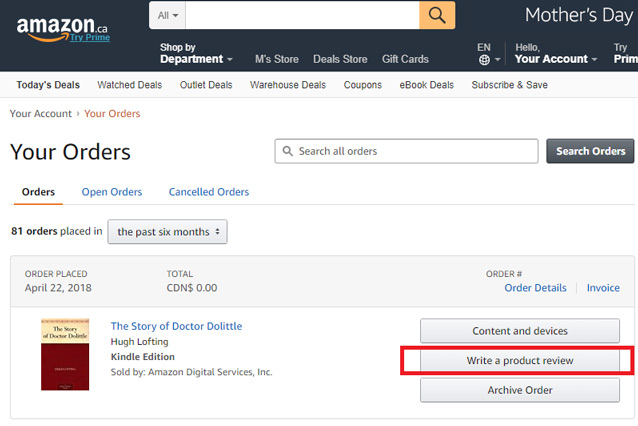Open eBook Deals
This screenshot has width=638, height=426.
426,85
